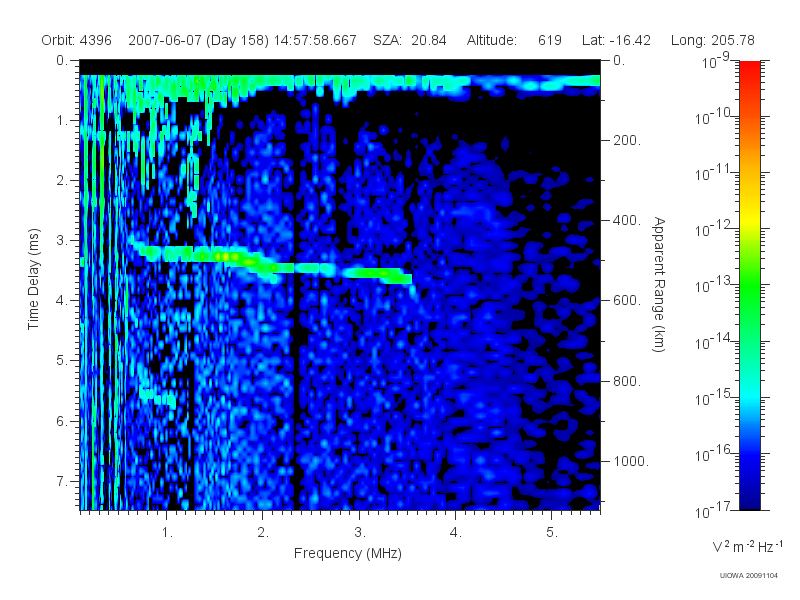Click the 'Apparent Range (km)' axis label
Image resolution: width=800 pixels, height=600 pixels.
click(x=659, y=284)
